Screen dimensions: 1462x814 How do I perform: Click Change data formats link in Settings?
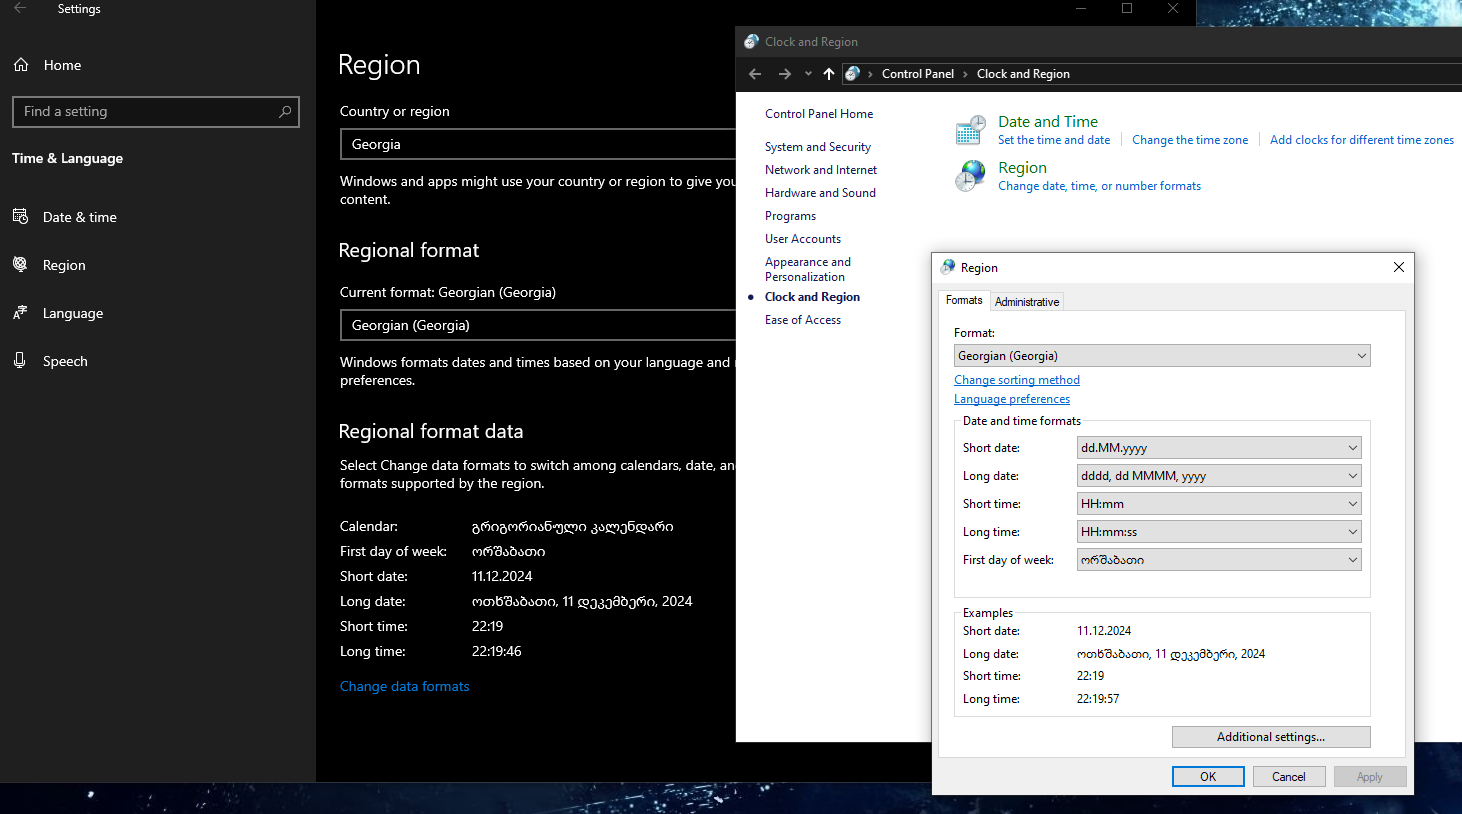[x=404, y=686]
